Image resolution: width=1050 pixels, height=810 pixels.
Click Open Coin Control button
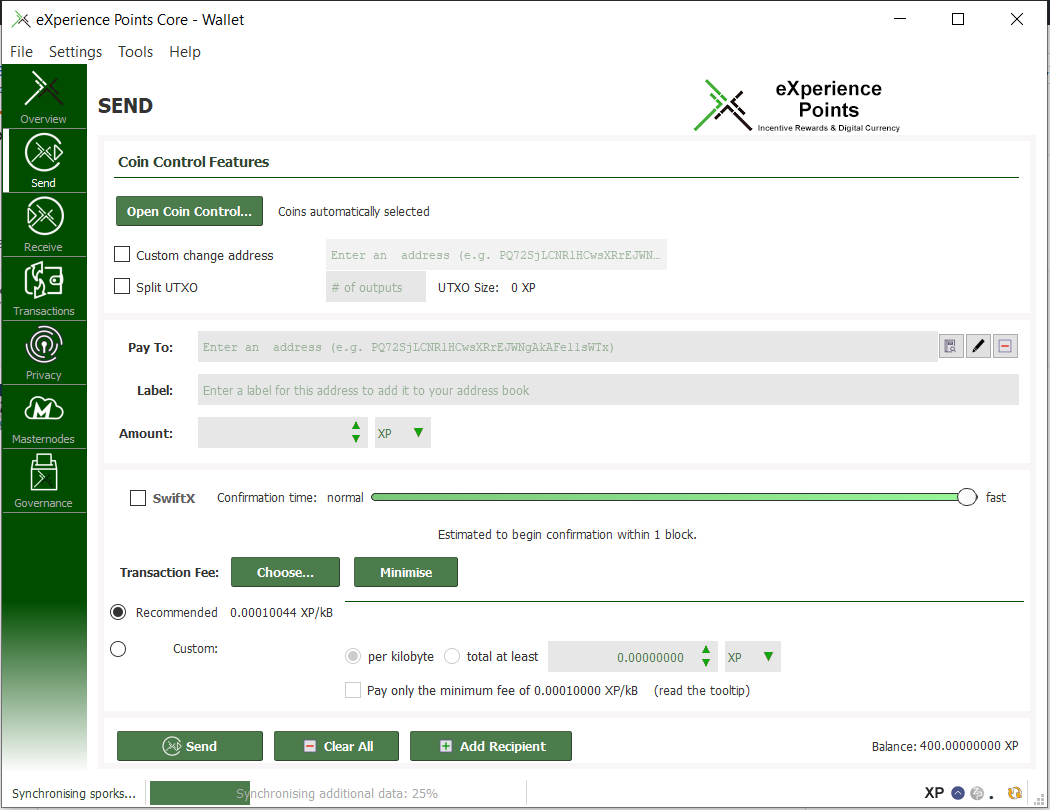click(x=190, y=211)
